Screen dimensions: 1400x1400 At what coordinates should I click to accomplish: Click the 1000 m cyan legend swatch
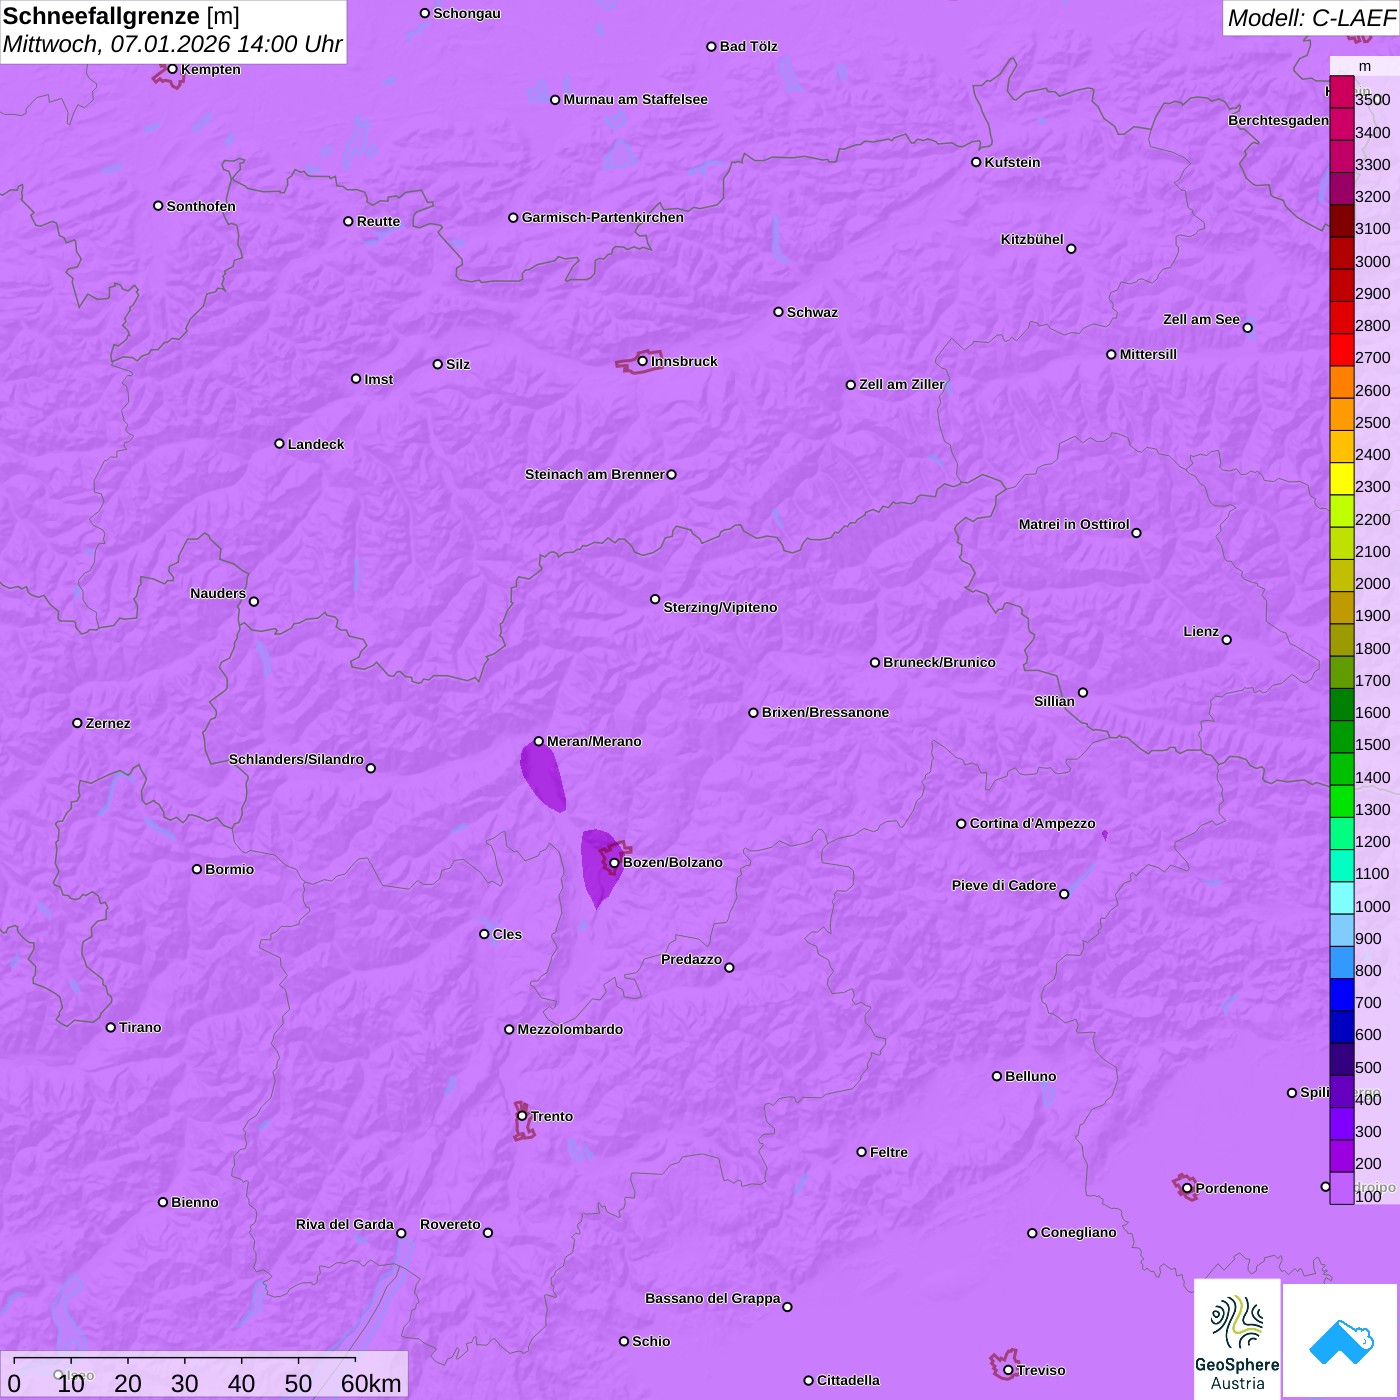pyautogui.click(x=1341, y=898)
